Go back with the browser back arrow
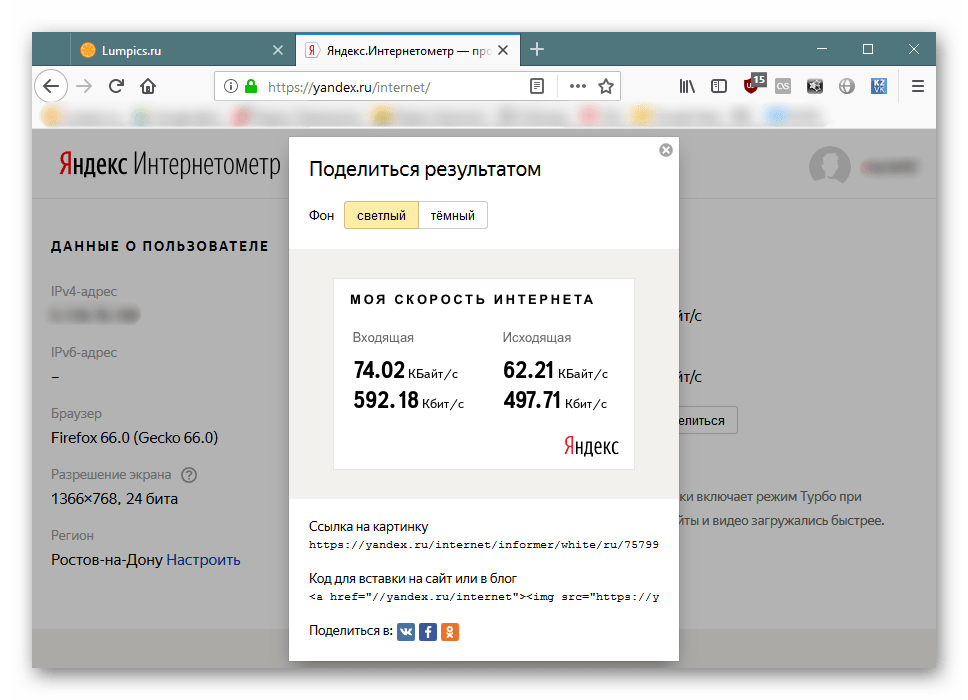 click(51, 86)
